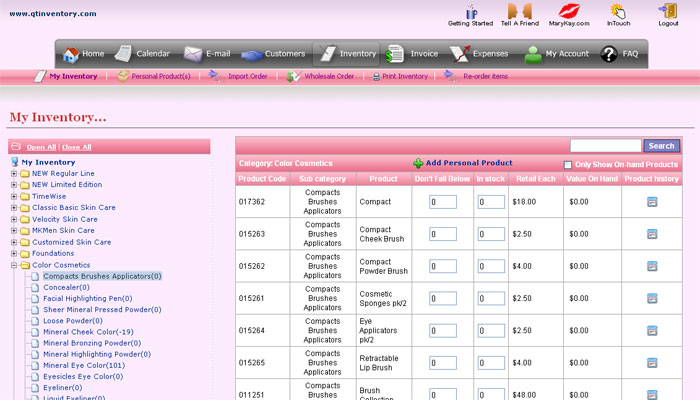This screenshot has width=700, height=400.
Task: Open the Invoice menu tab
Action: [x=412, y=54]
